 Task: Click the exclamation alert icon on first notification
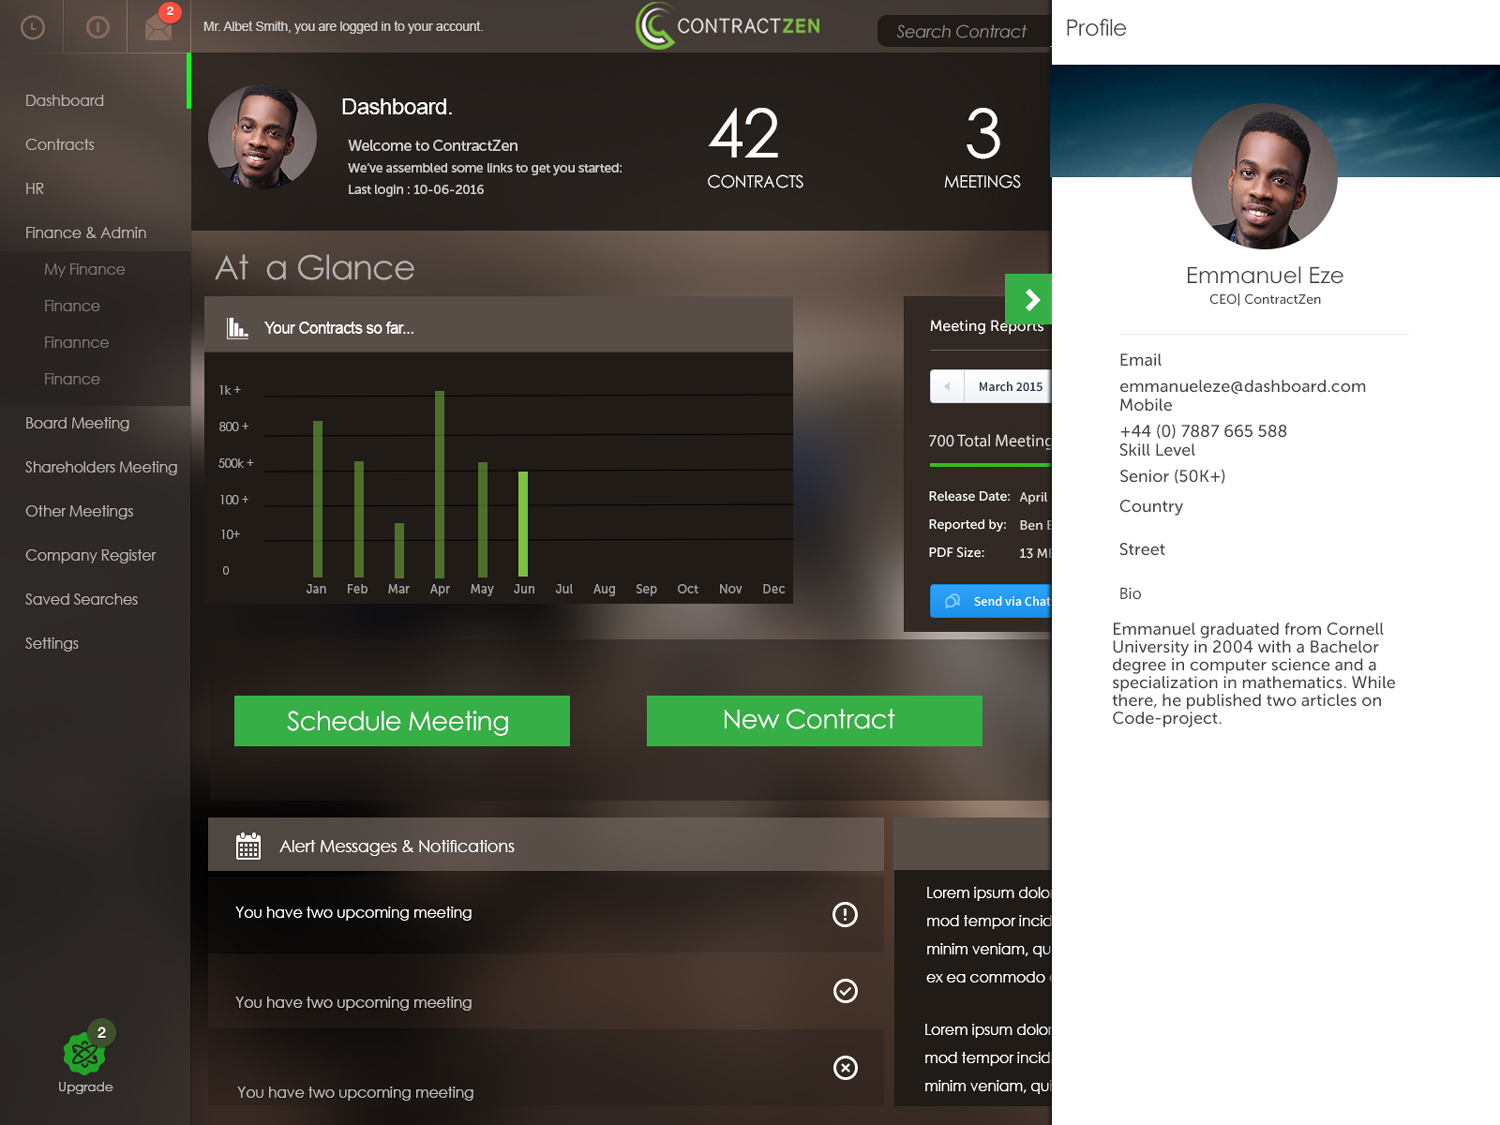845,914
